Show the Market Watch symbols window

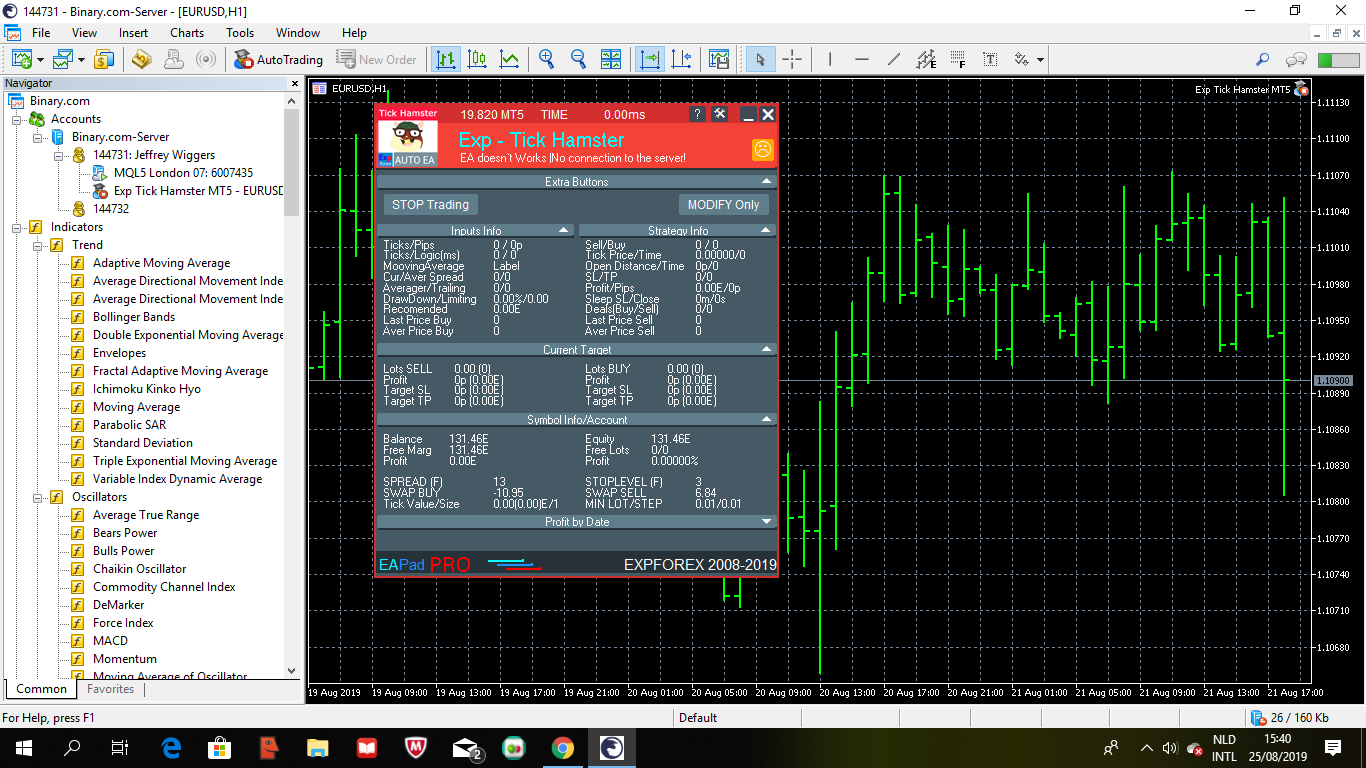[104, 59]
